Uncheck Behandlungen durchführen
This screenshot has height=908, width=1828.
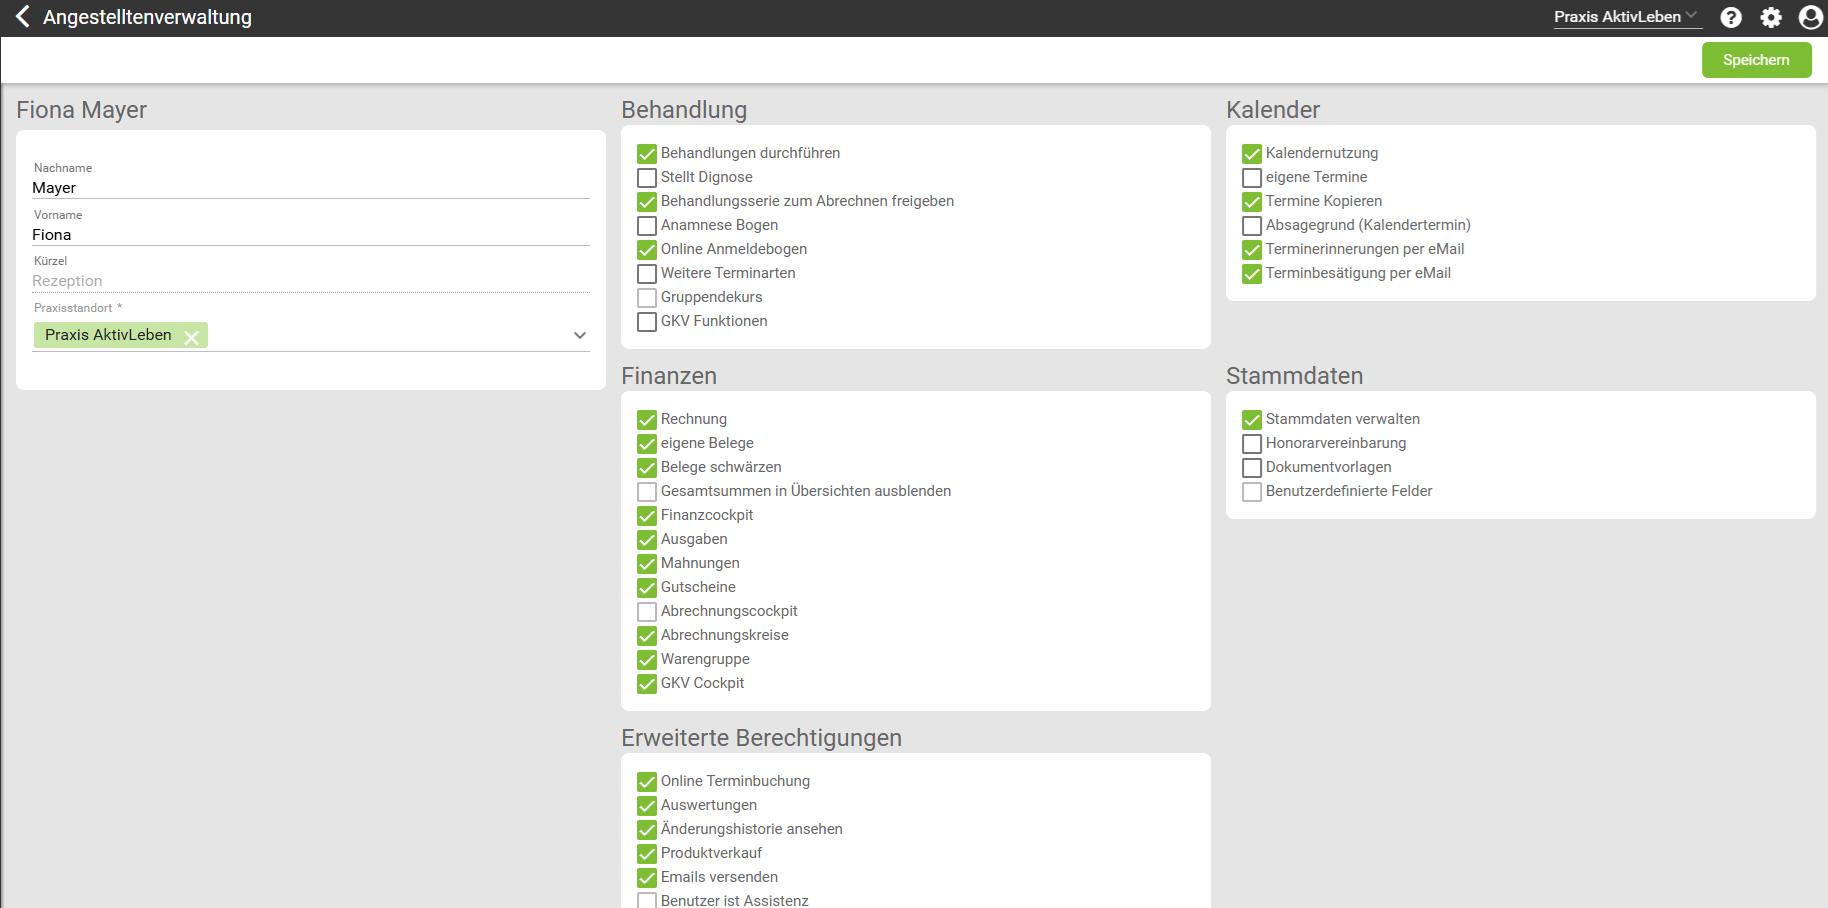click(x=647, y=154)
